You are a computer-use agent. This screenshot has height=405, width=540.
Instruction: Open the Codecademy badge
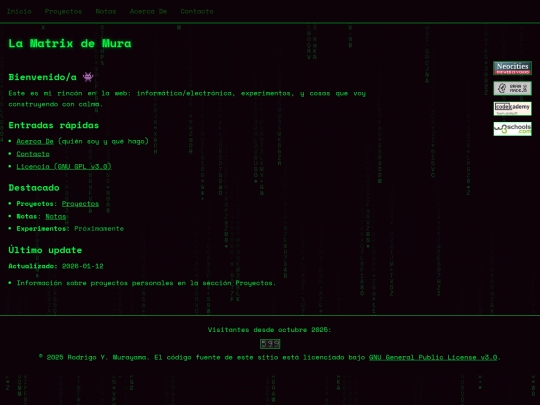512,108
